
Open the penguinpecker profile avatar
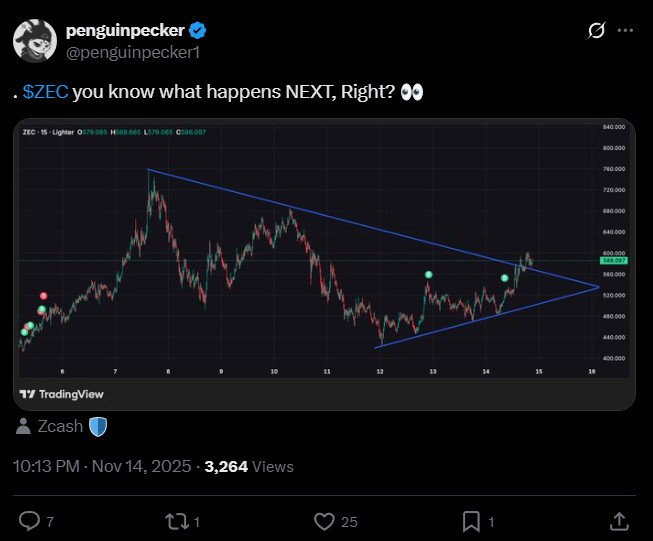tap(34, 40)
